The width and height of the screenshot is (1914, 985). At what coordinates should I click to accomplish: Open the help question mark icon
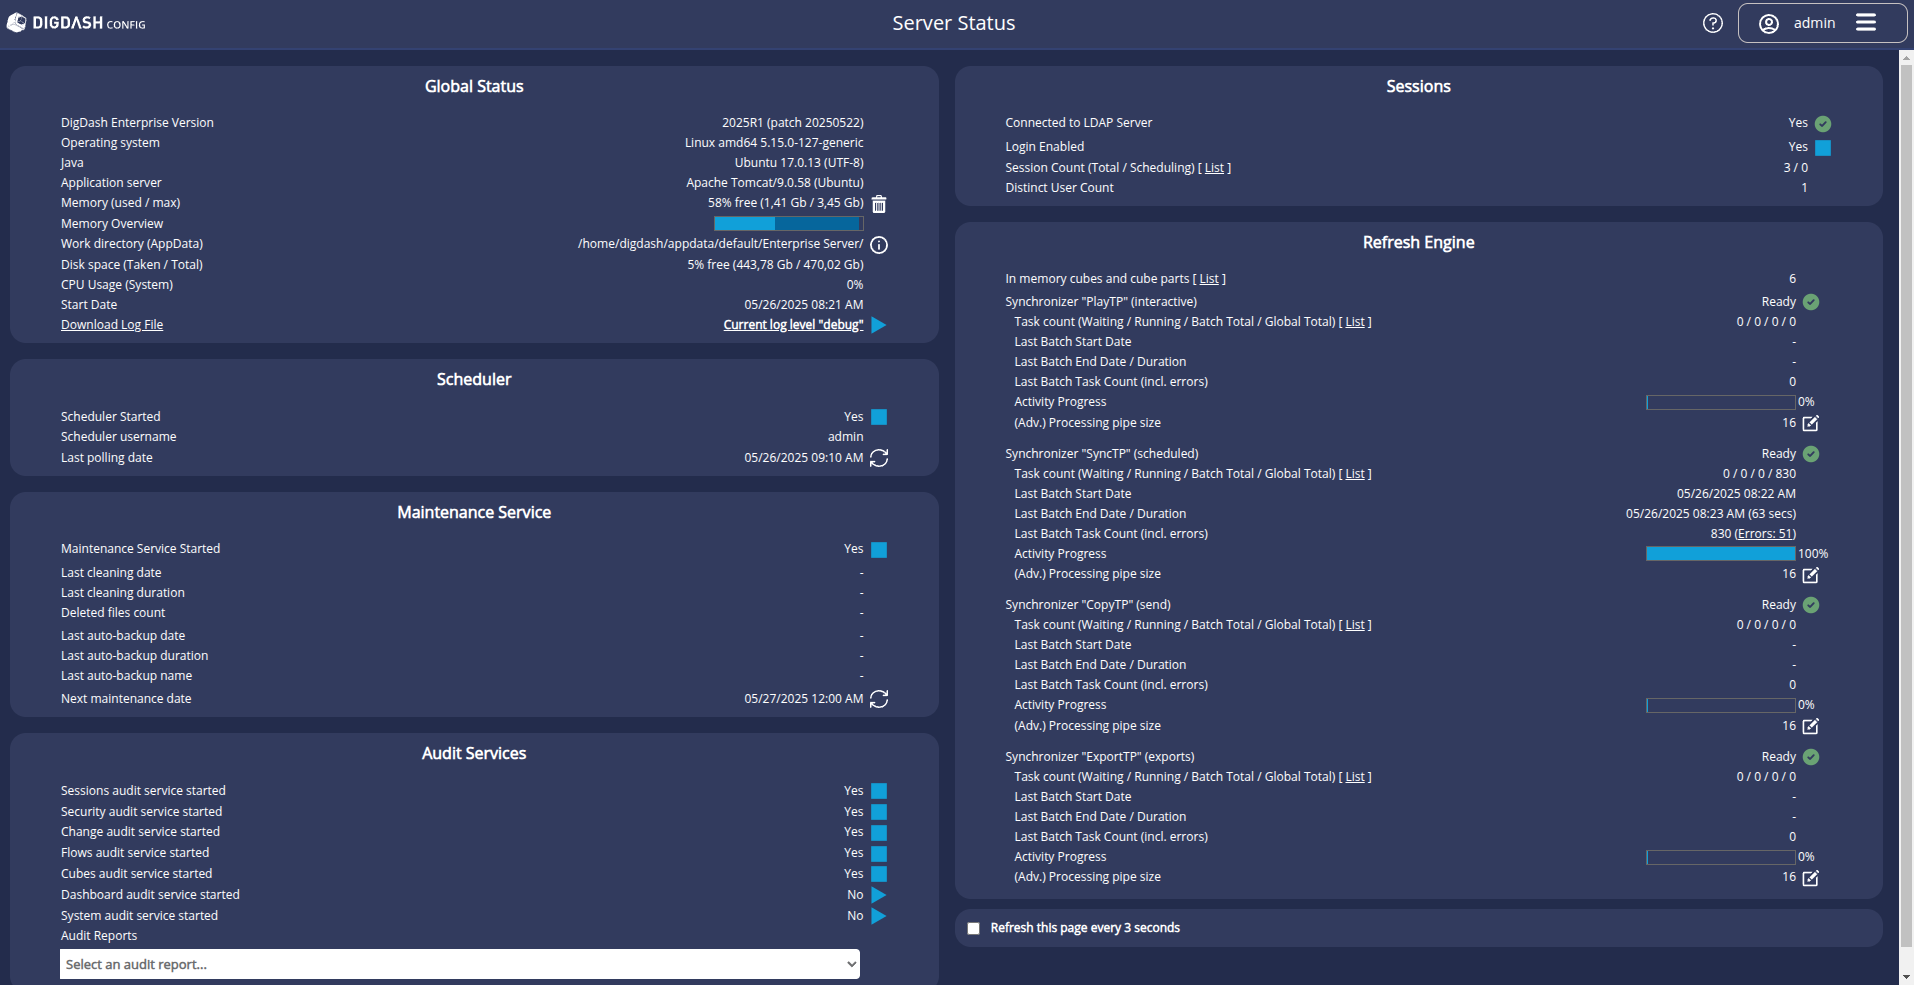1713,23
